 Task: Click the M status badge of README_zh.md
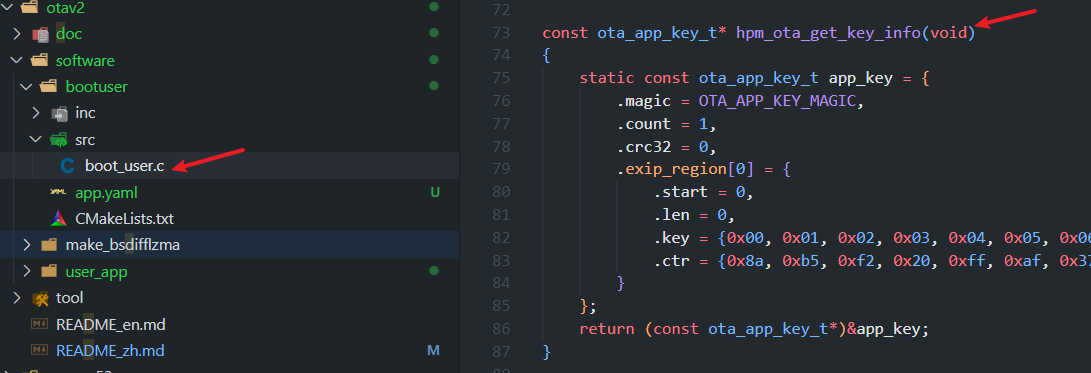point(433,351)
